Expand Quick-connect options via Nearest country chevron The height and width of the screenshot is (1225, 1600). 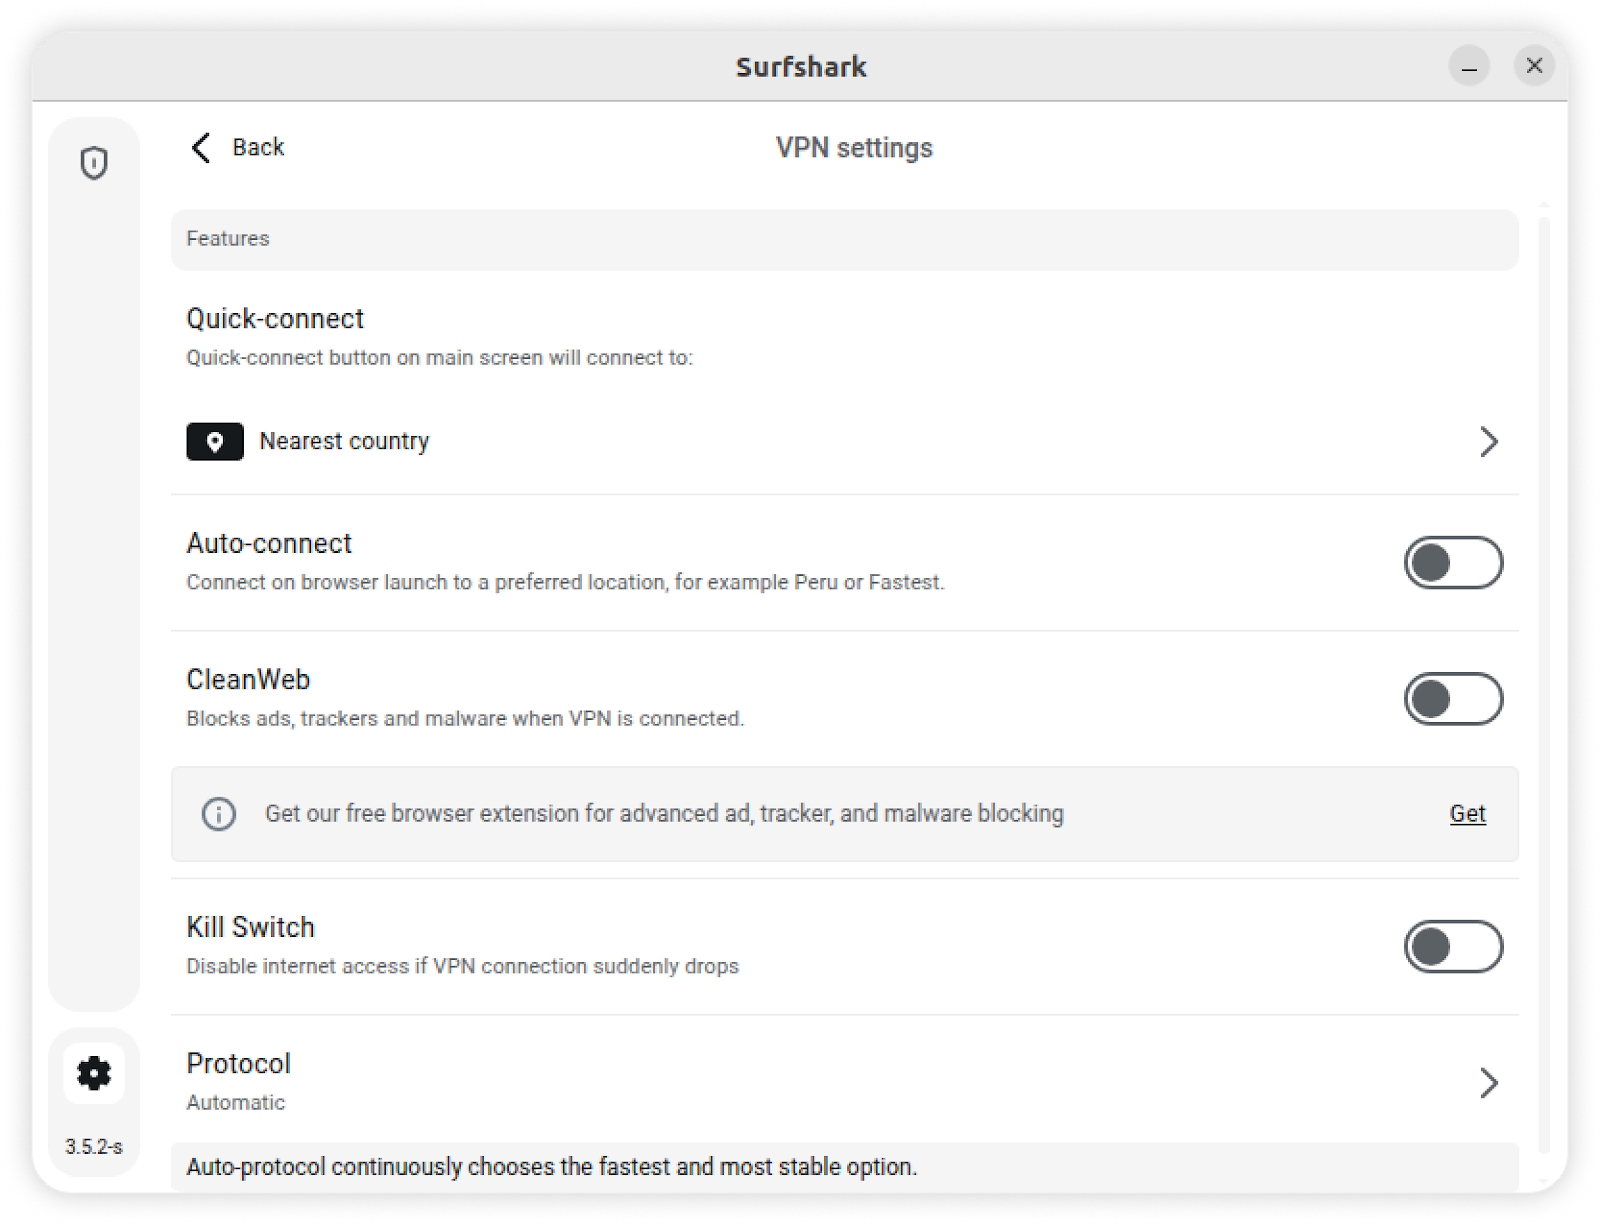click(1488, 442)
